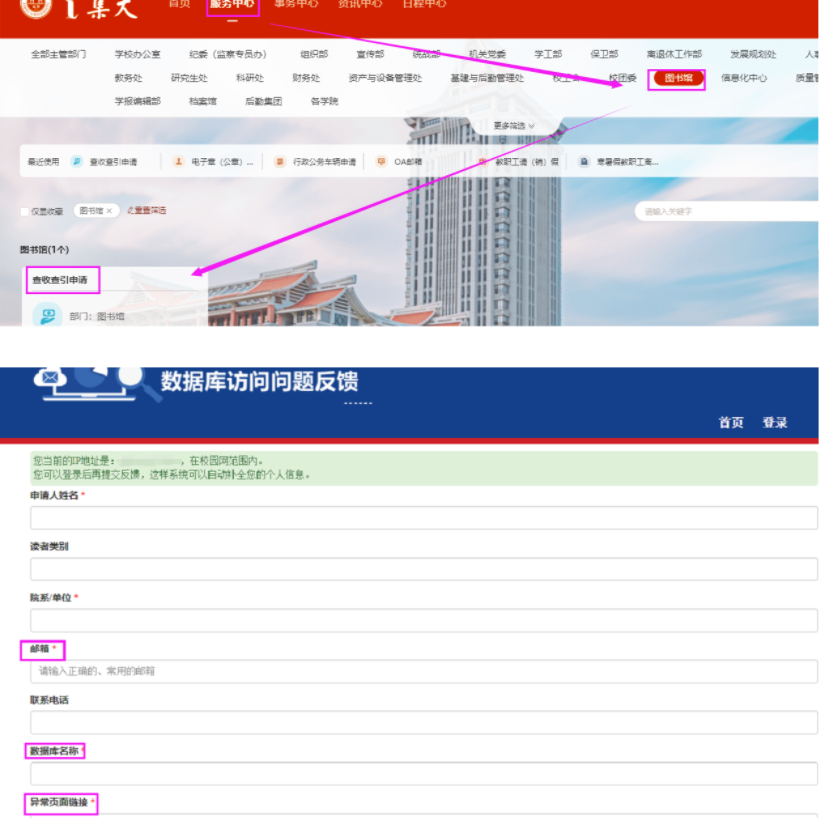Click the 重置筛选 reset filter icon
The height and width of the screenshot is (819, 822).
pos(130,211)
